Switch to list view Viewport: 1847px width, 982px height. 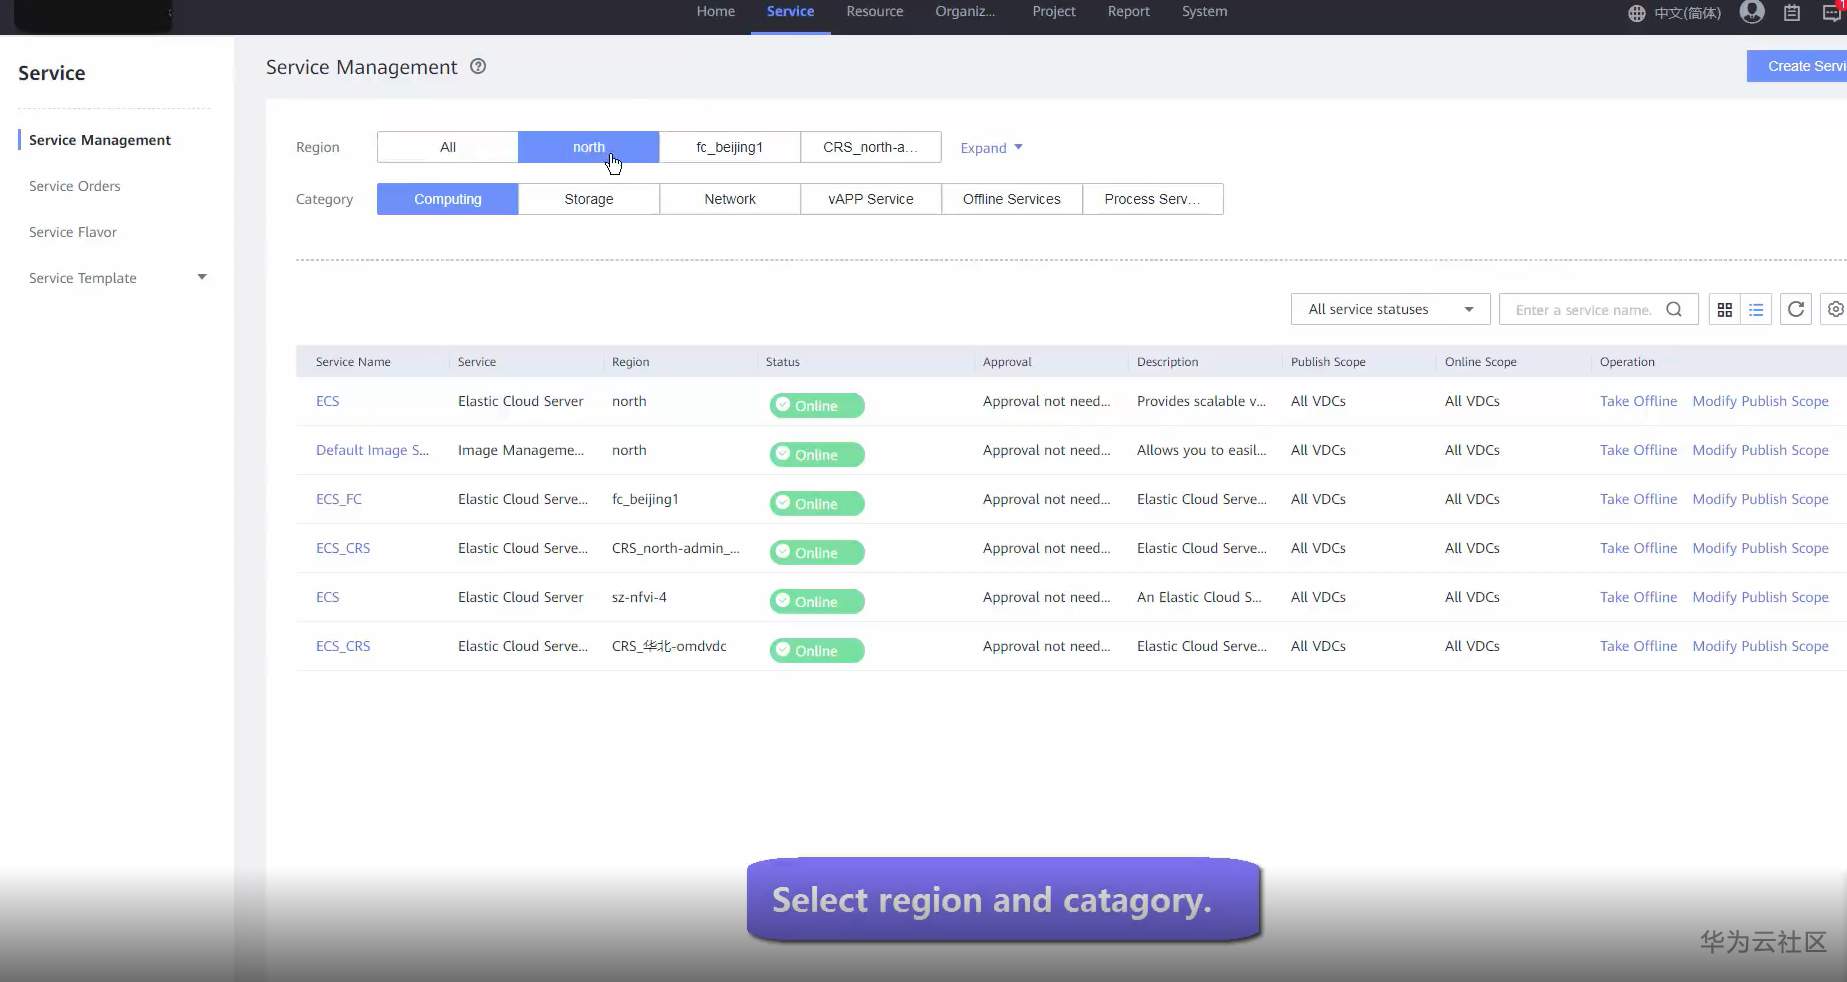tap(1756, 310)
